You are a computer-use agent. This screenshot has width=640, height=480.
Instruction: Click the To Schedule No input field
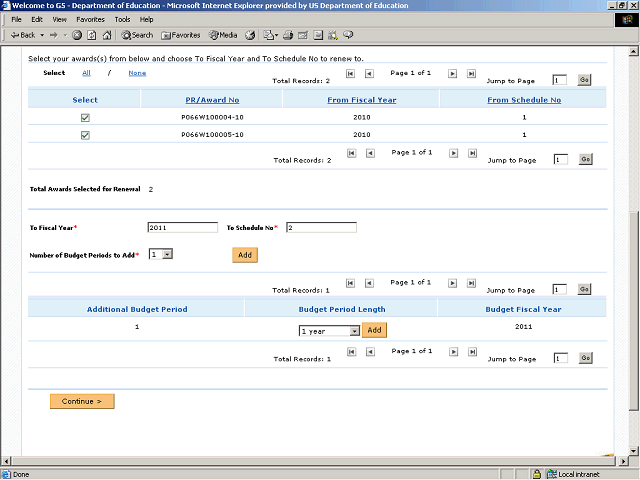[321, 227]
